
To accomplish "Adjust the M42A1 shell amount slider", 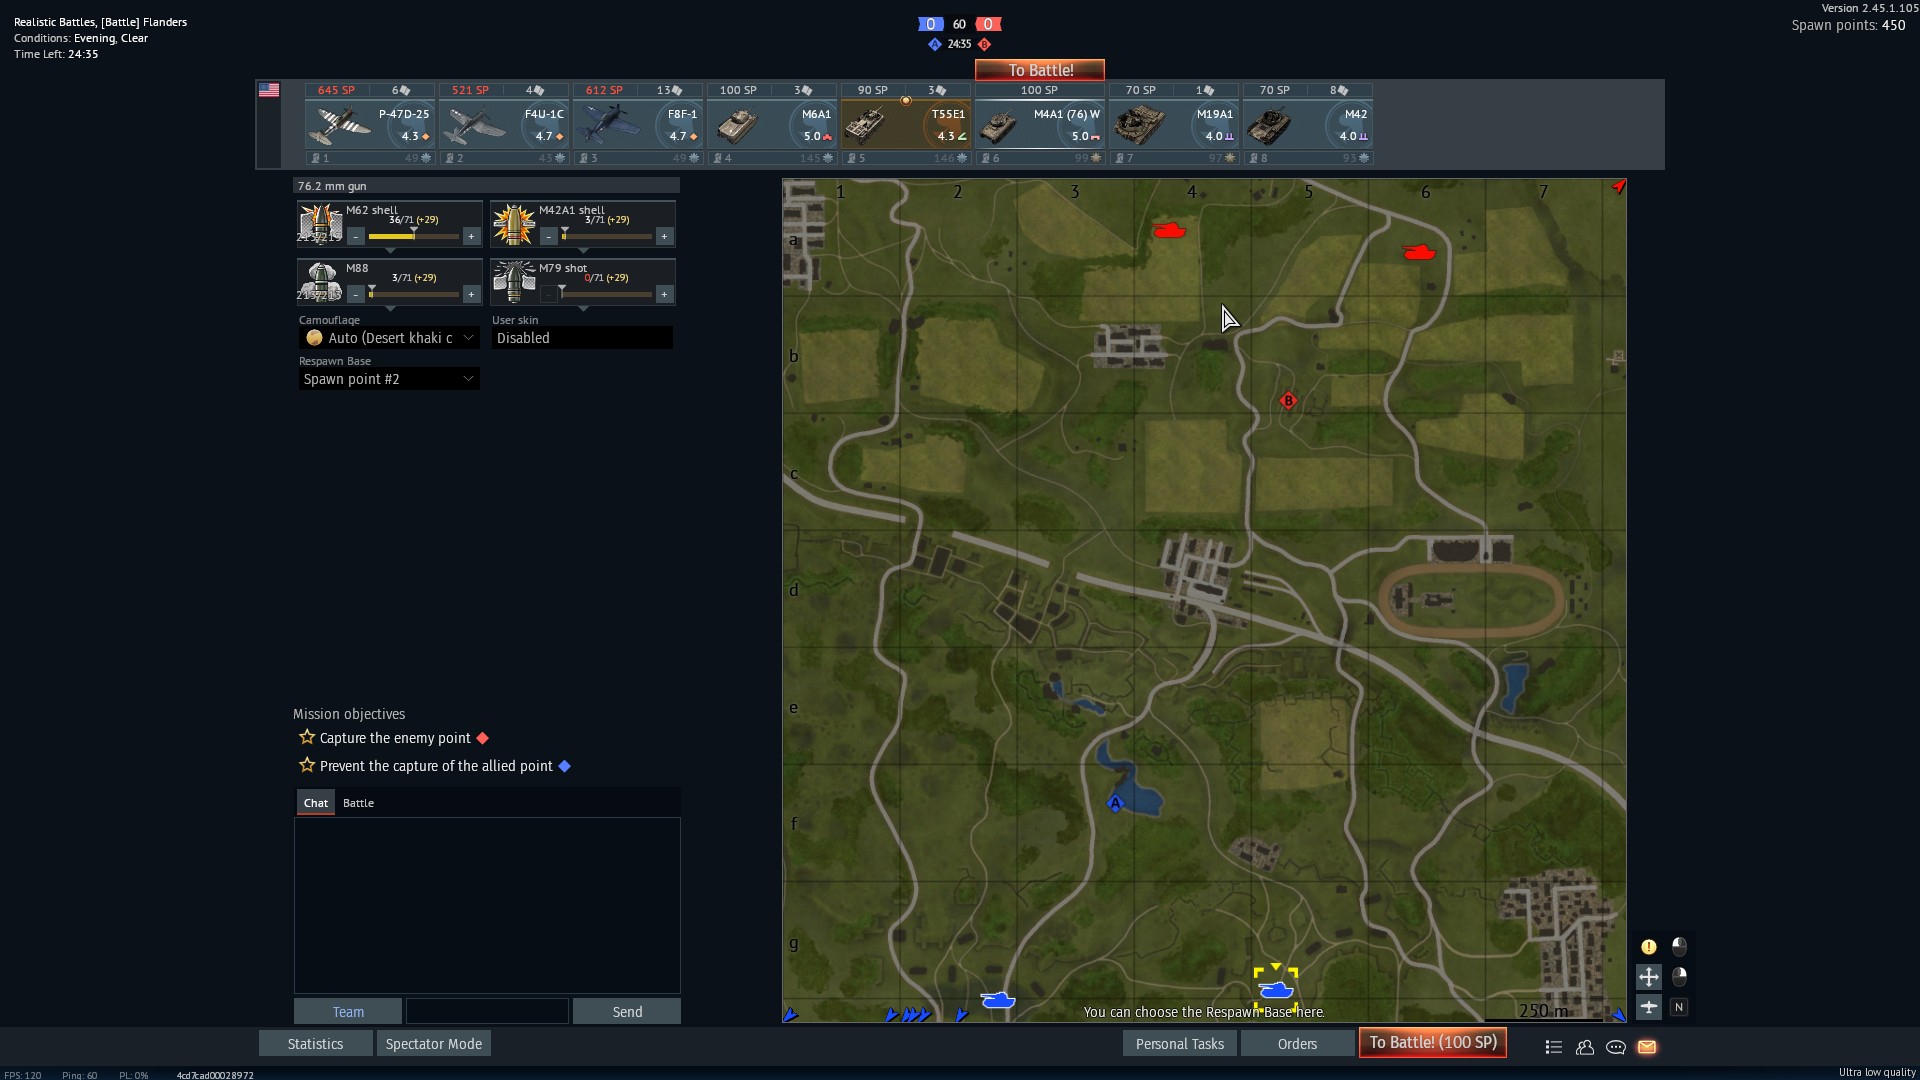I will pos(606,236).
